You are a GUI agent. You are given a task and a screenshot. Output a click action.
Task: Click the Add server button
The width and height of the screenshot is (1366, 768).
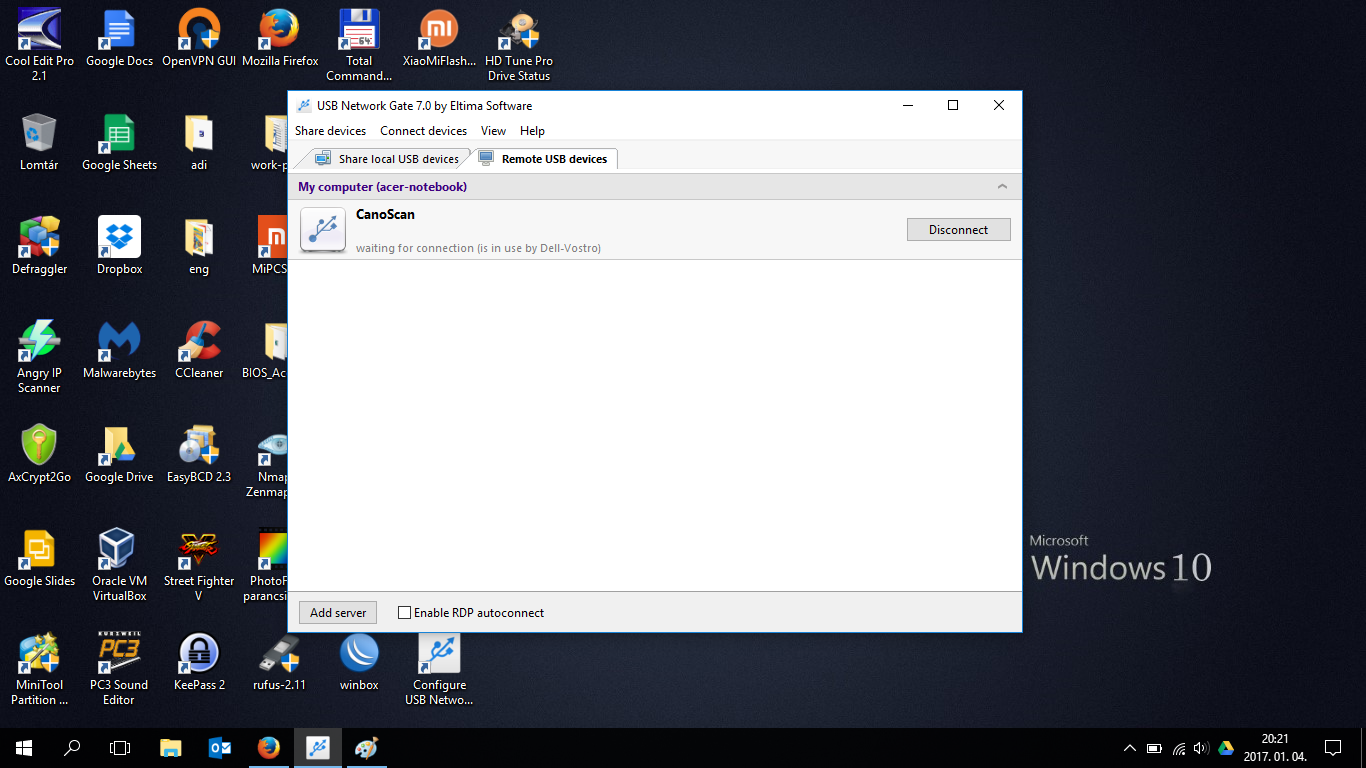338,613
